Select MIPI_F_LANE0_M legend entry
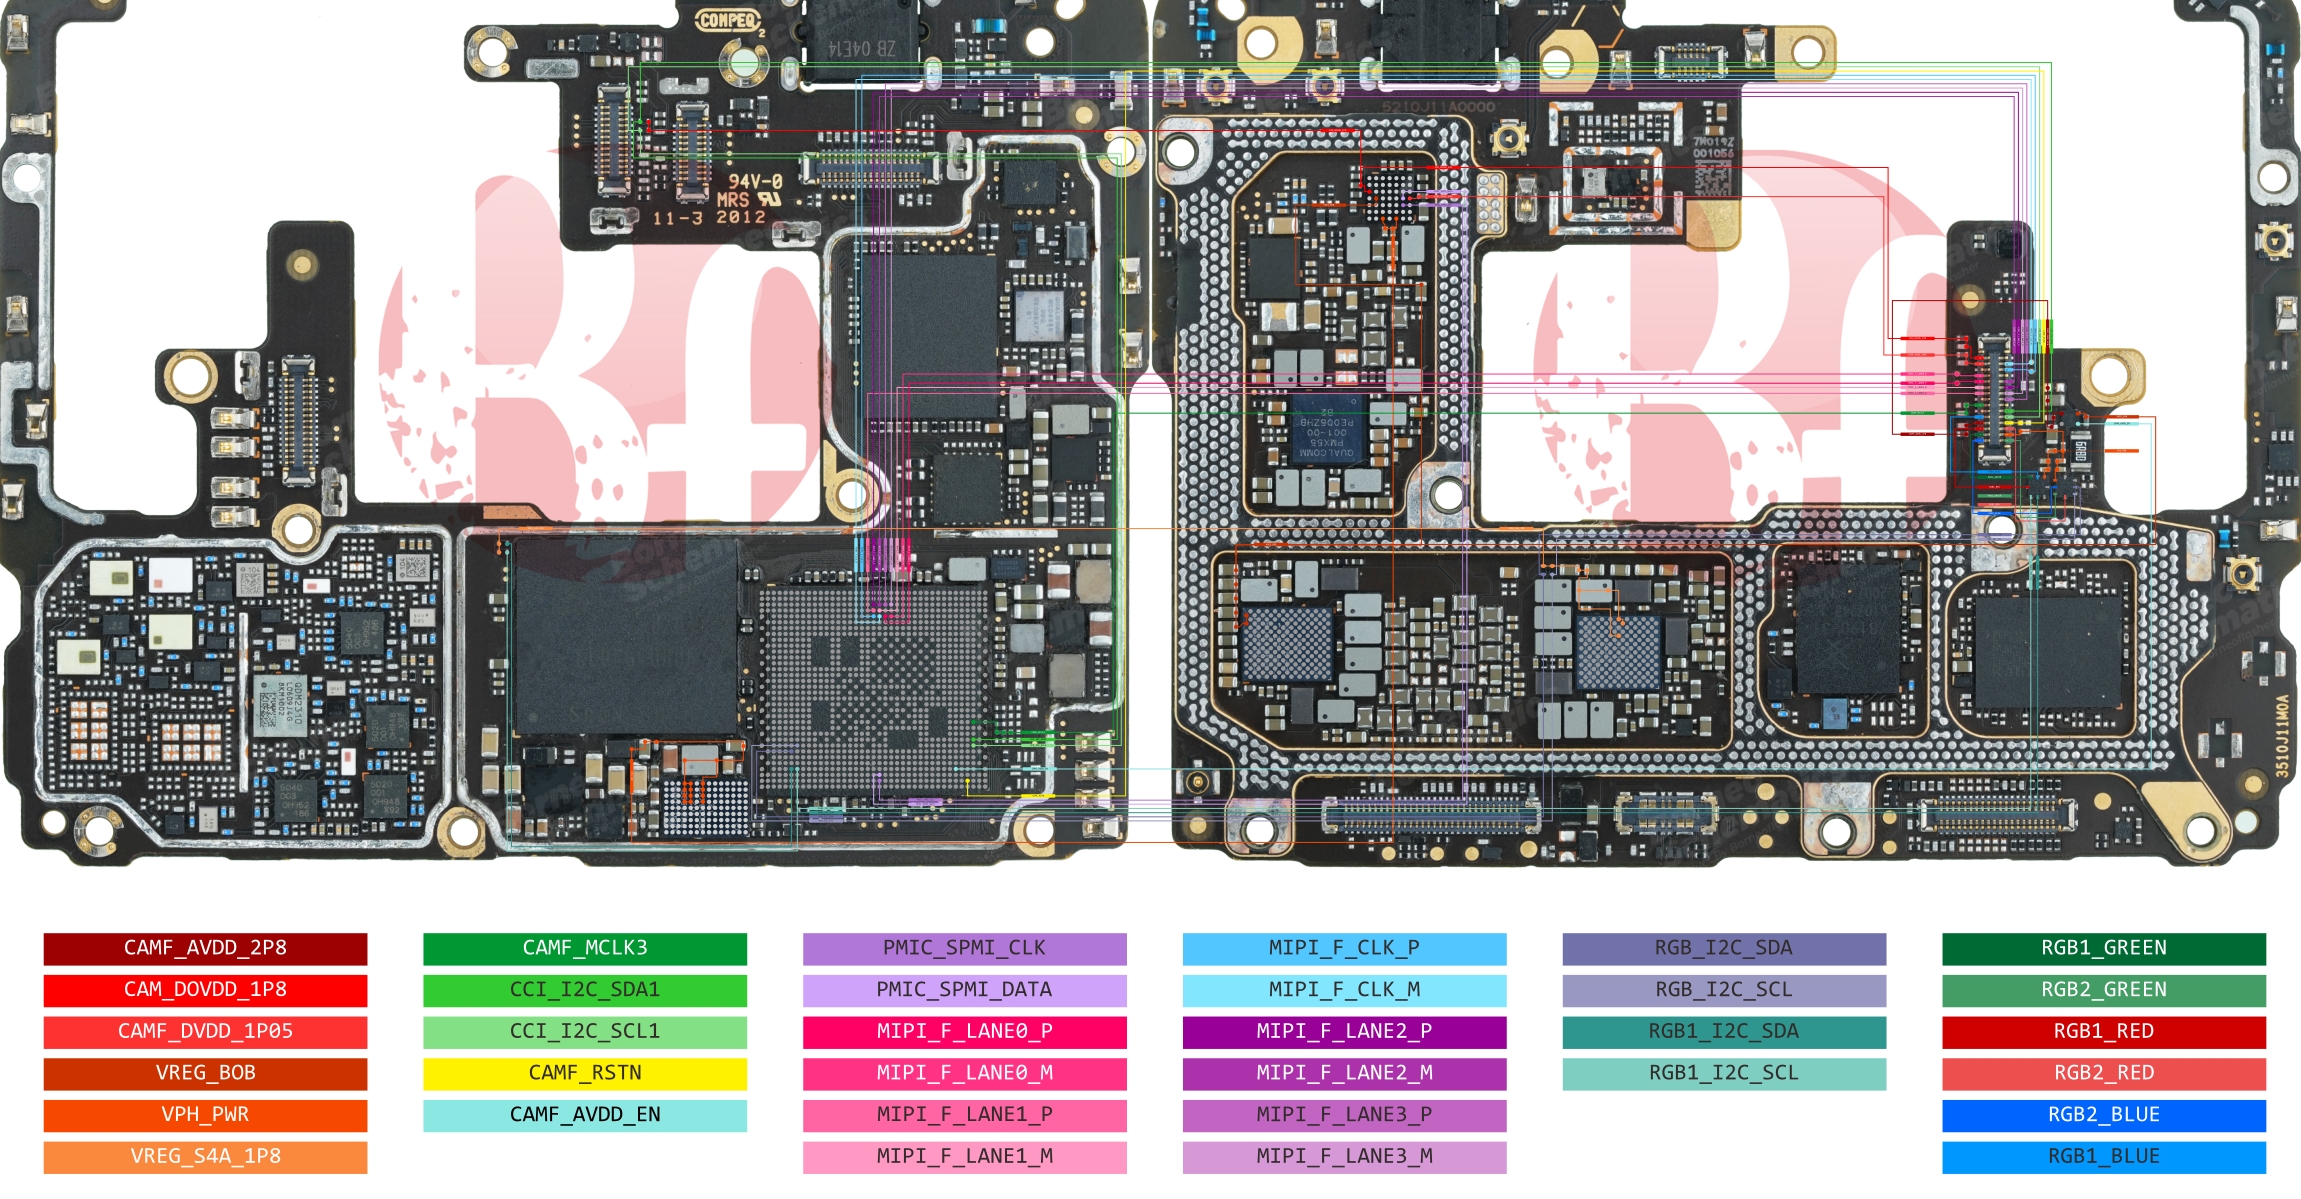 pos(965,1073)
